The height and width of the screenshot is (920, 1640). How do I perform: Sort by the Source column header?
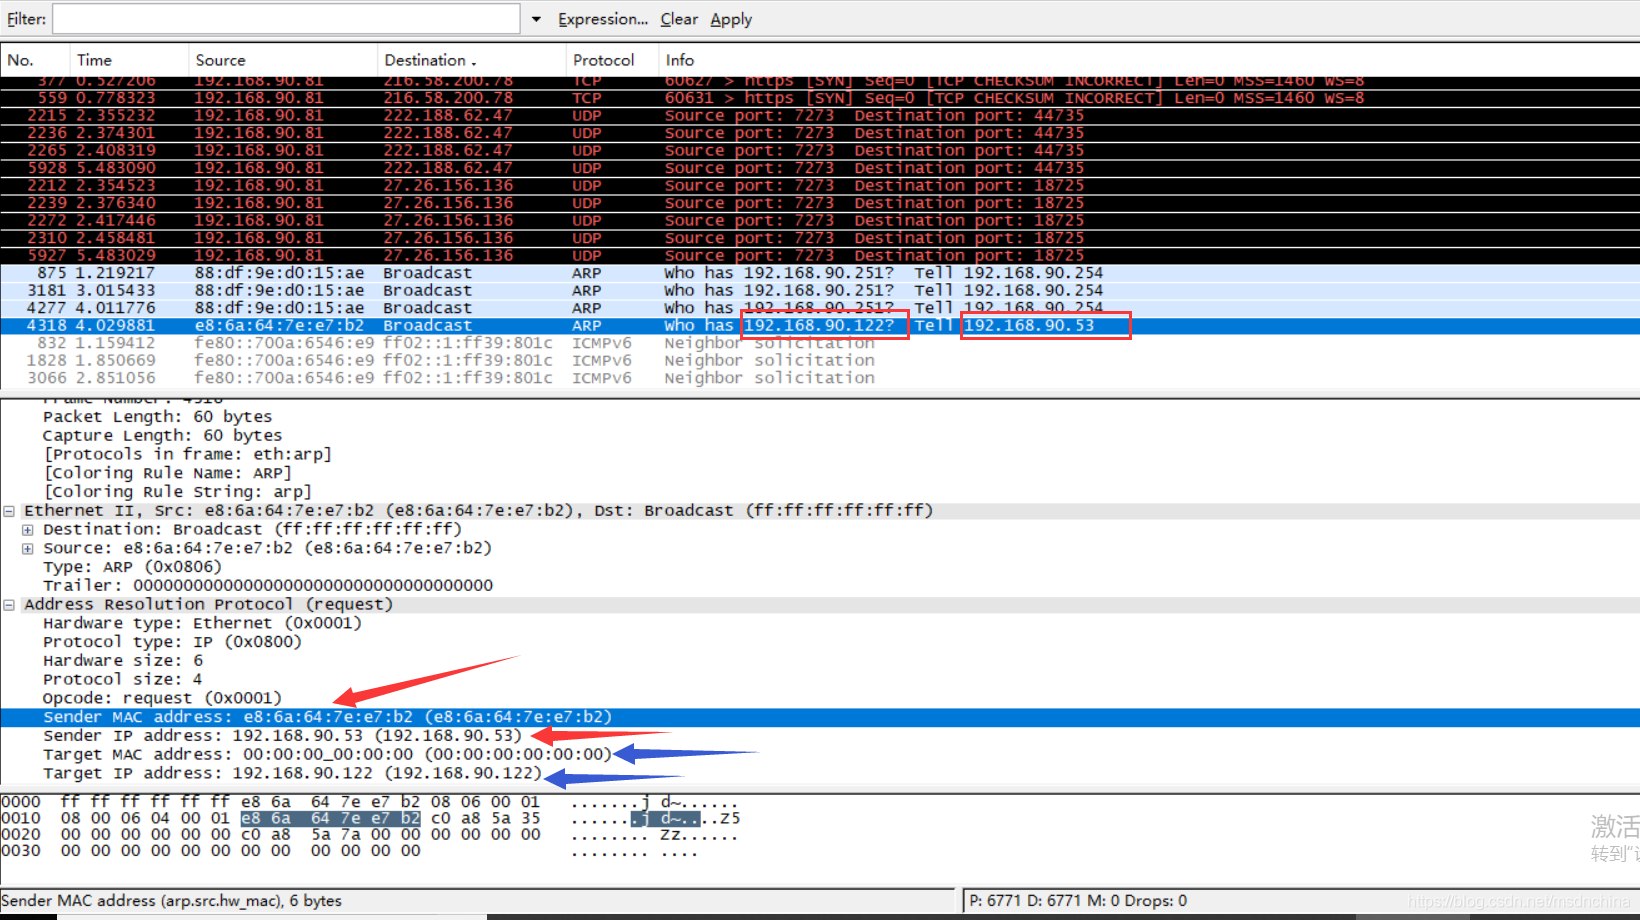283,60
